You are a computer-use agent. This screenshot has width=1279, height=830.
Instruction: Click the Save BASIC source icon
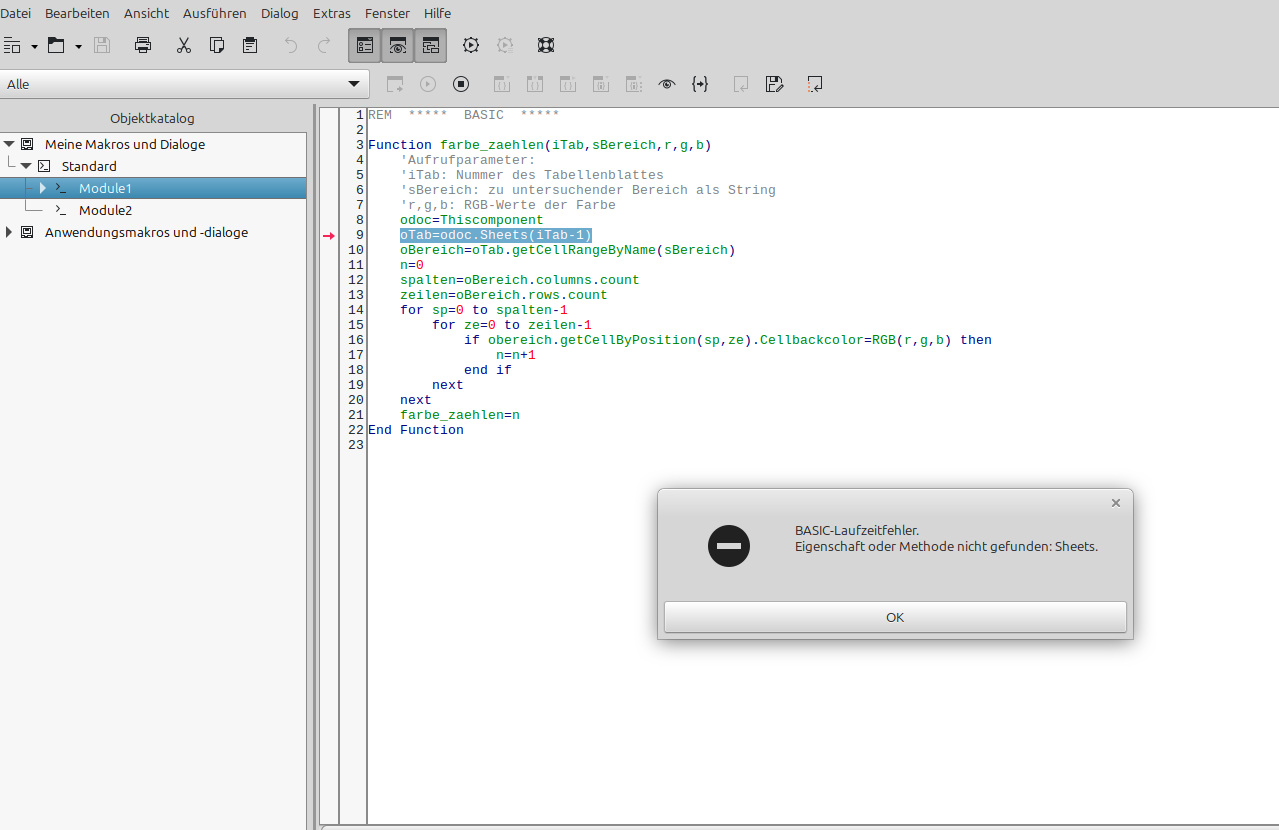pos(774,85)
